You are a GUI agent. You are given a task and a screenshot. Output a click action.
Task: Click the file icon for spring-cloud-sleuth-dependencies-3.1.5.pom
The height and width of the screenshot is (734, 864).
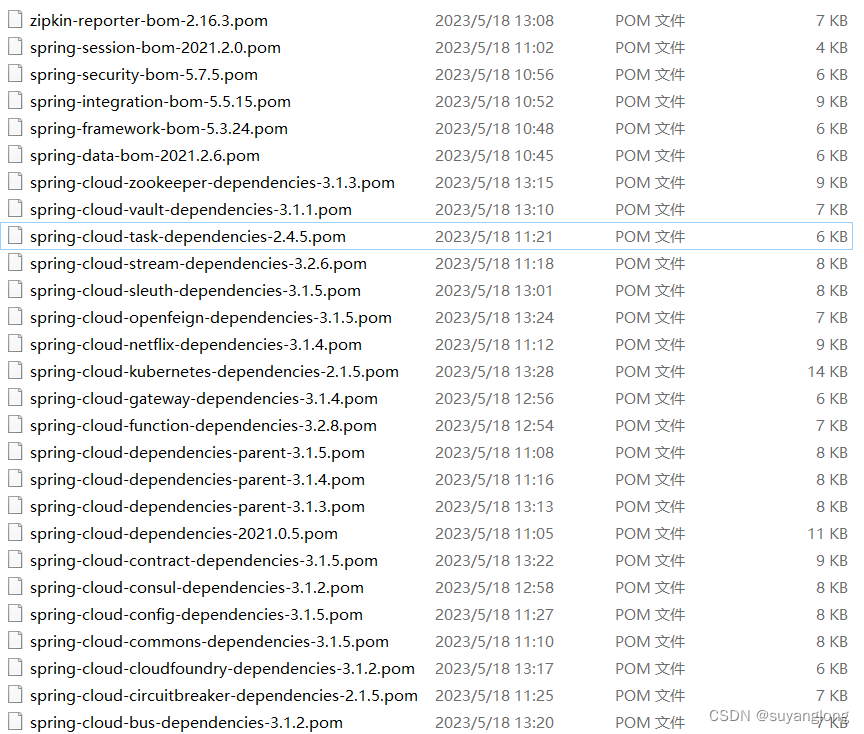coord(15,290)
